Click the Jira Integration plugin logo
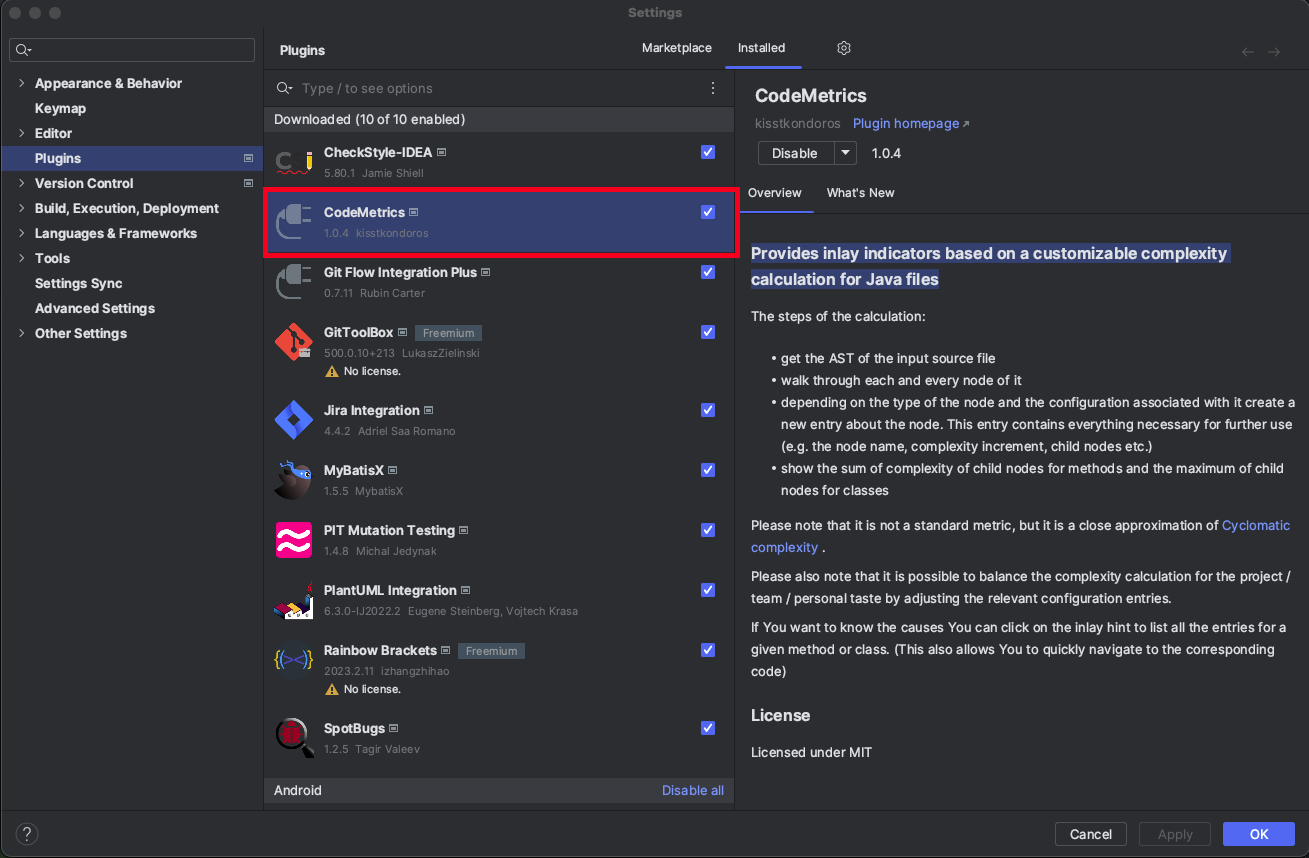Image resolution: width=1309 pixels, height=858 pixels. click(294, 420)
